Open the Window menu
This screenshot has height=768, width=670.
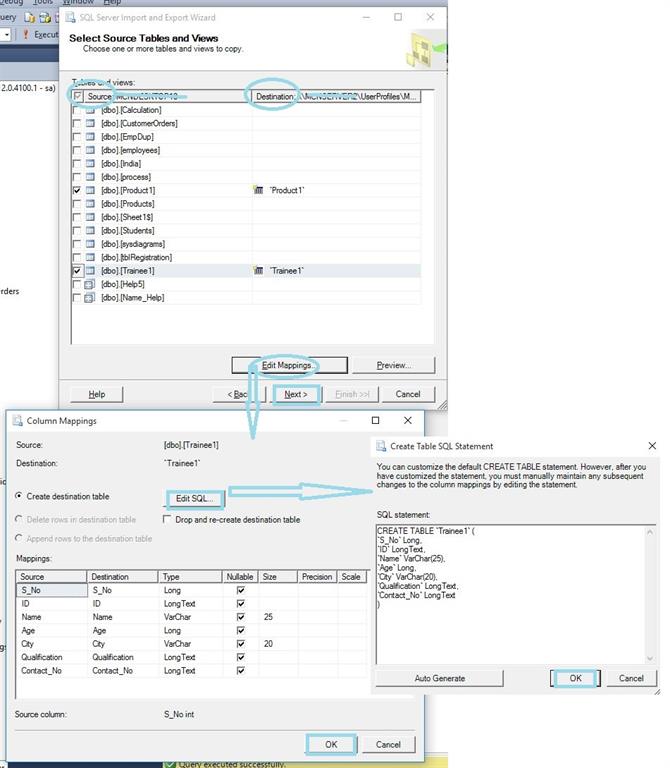point(78,2)
